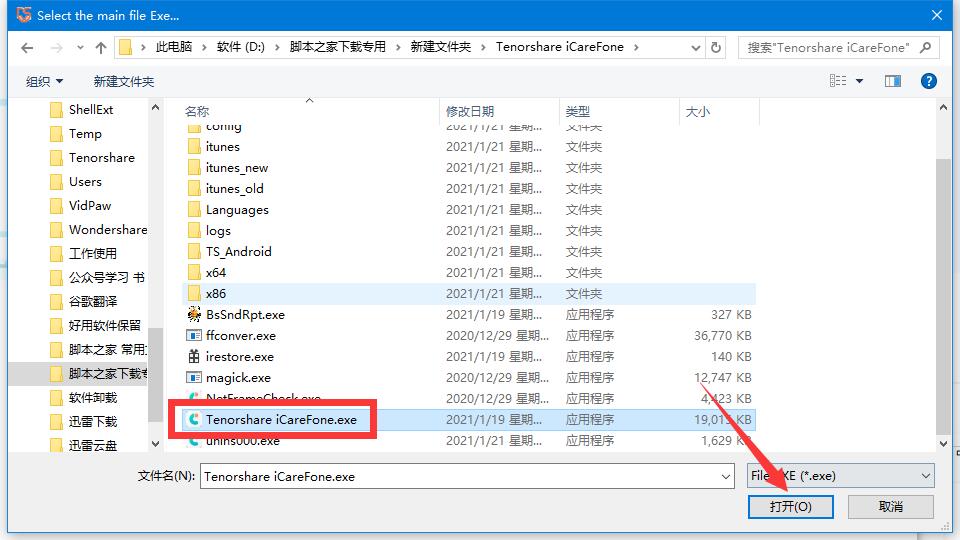960x540 pixels.
Task: Select 工作使用 folder in sidebar
Action: coord(92,253)
